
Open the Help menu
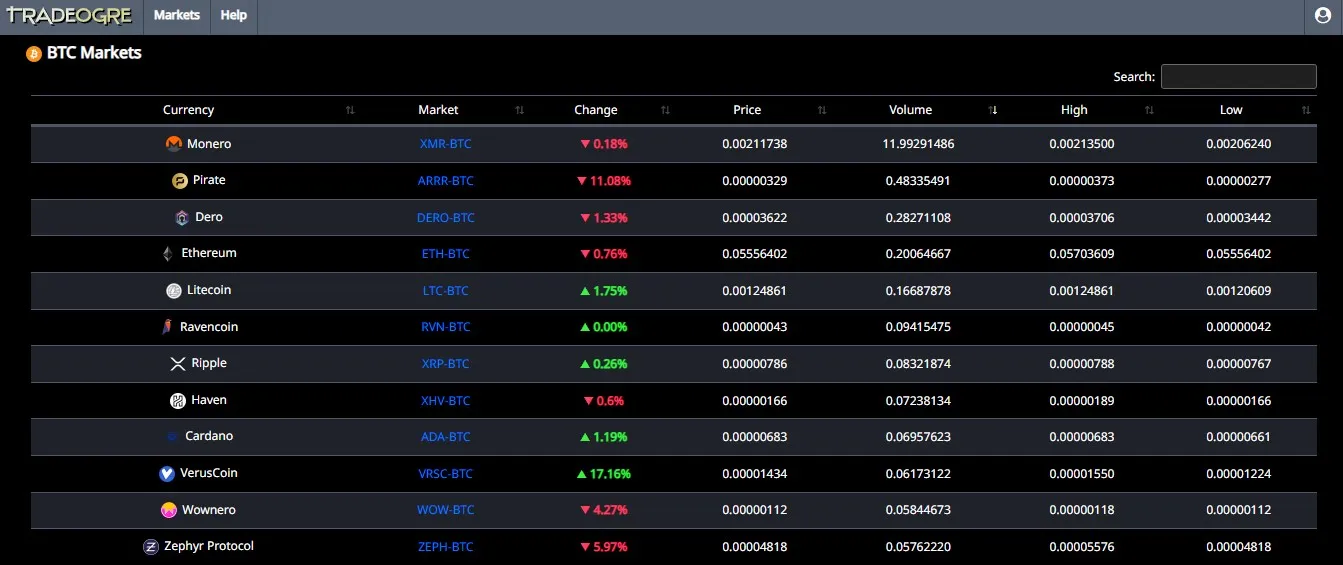(234, 16)
